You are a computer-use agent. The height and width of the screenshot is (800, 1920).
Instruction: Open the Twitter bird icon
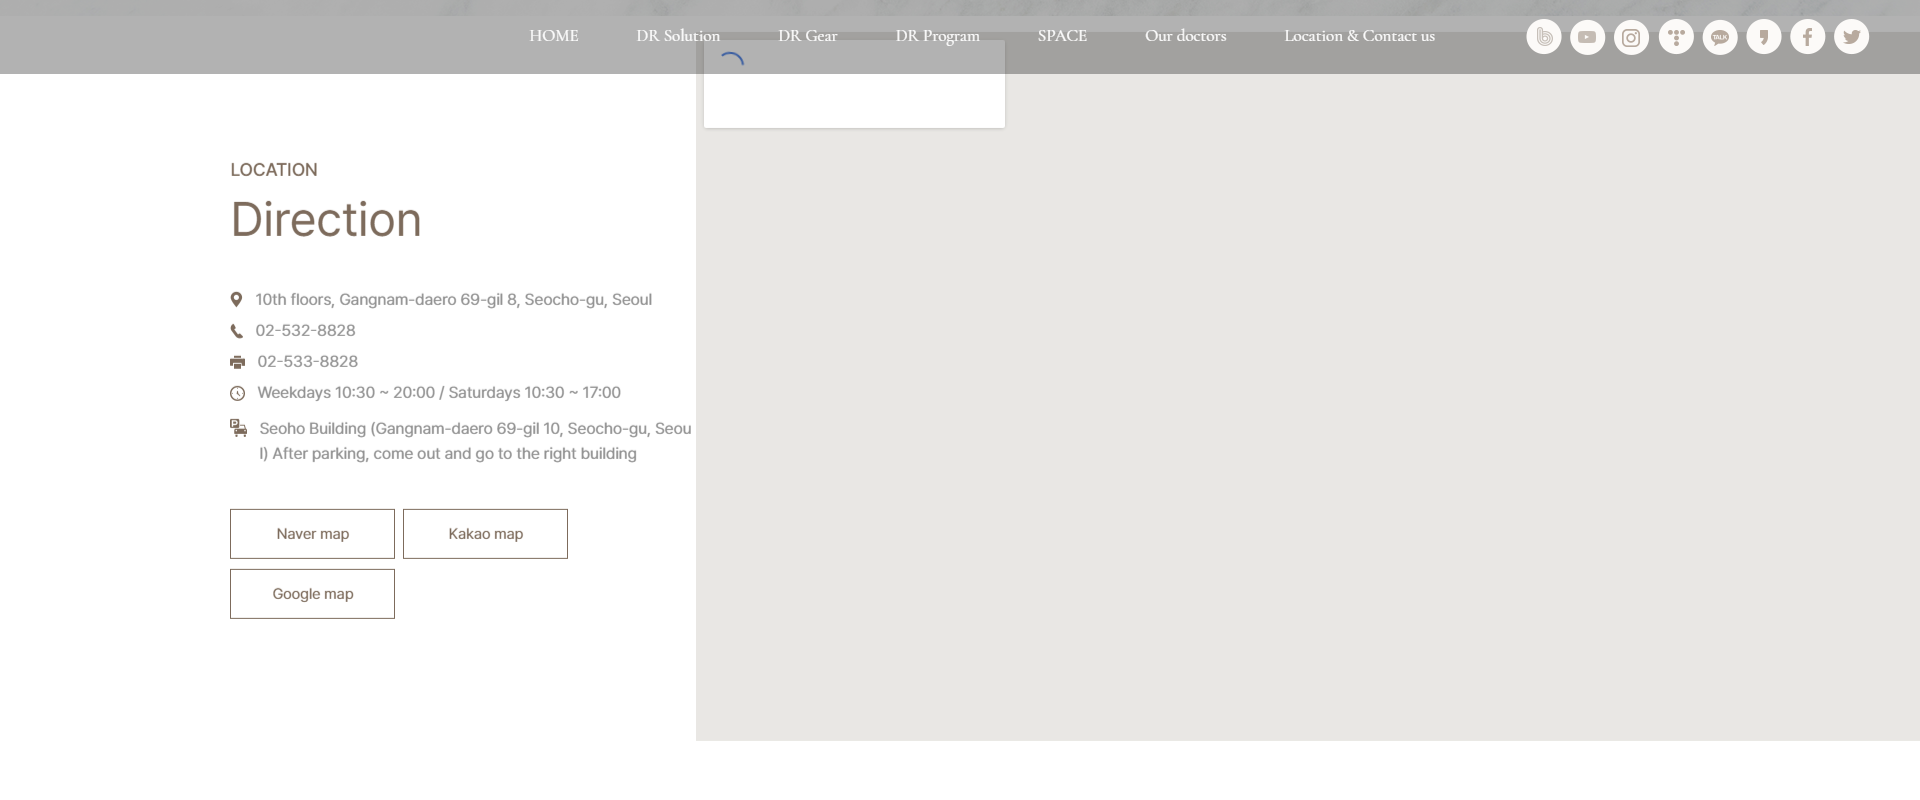(x=1851, y=37)
